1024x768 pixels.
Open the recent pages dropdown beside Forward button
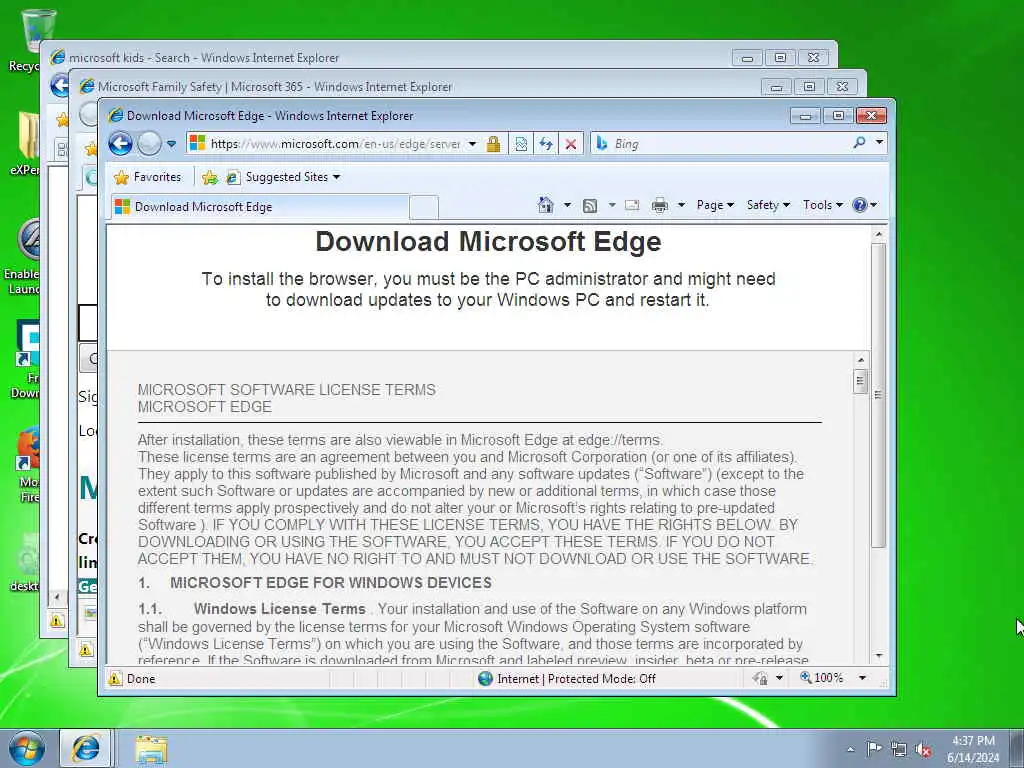click(x=171, y=144)
